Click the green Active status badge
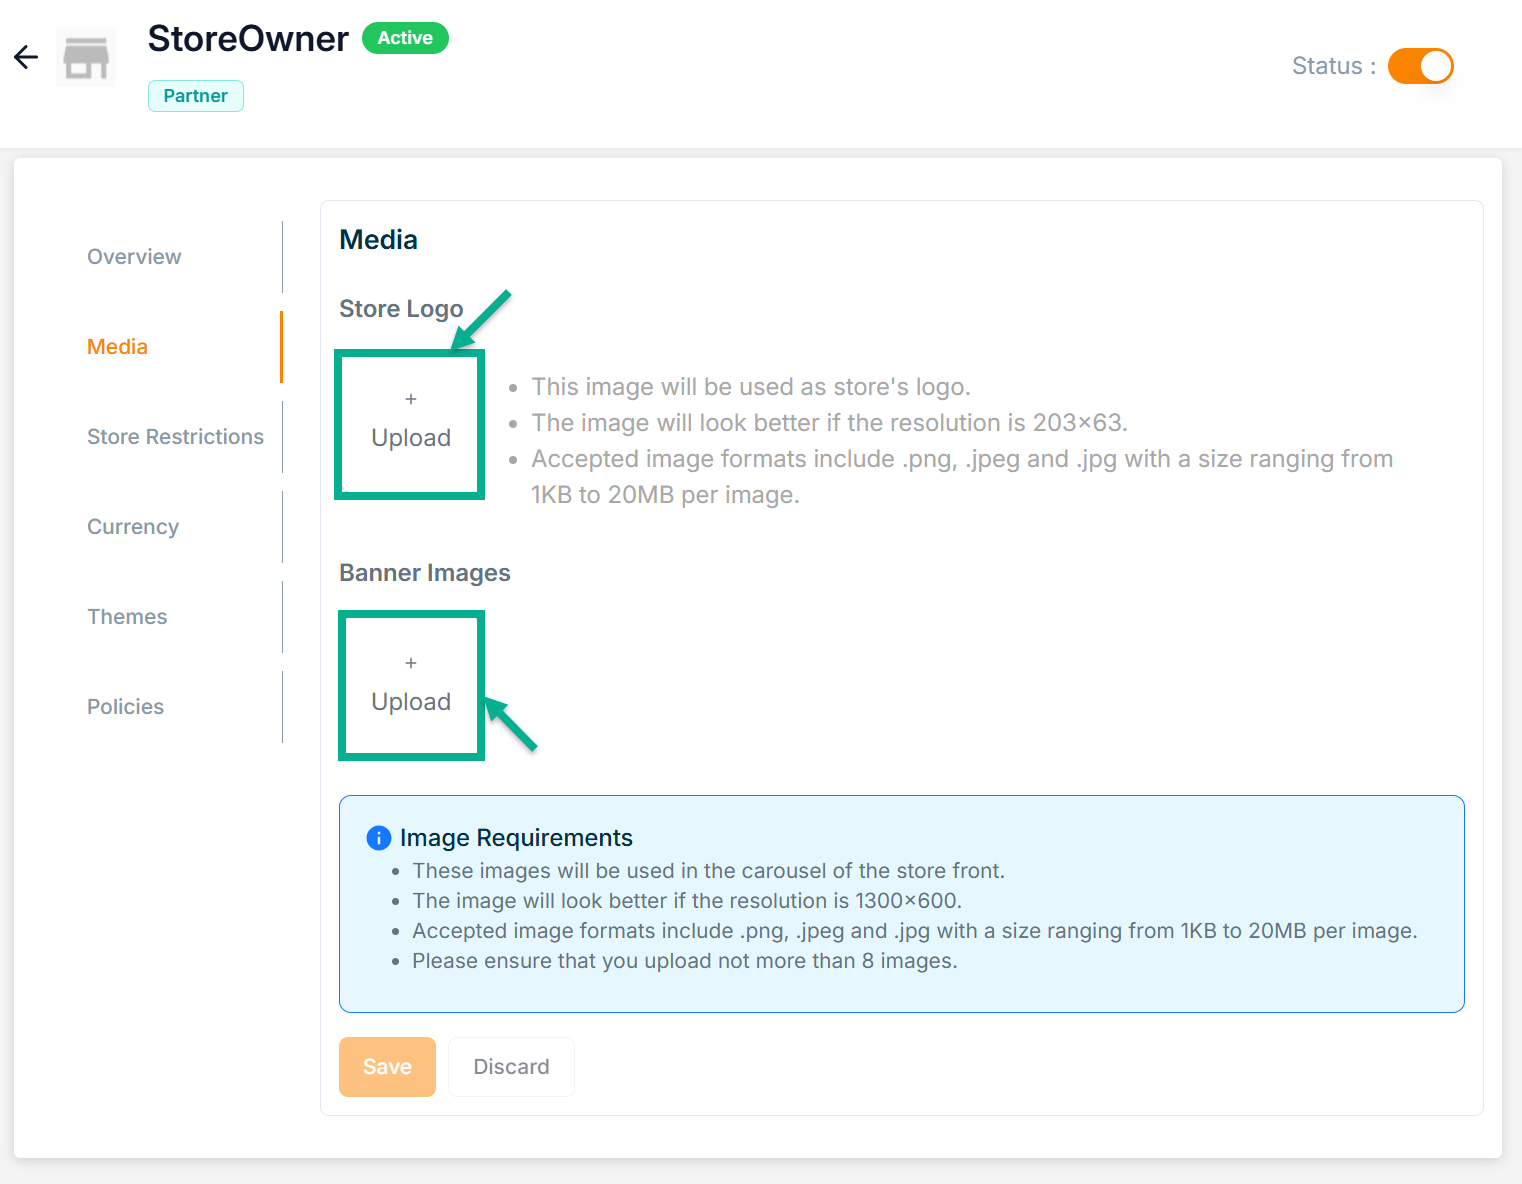This screenshot has width=1522, height=1184. [405, 38]
